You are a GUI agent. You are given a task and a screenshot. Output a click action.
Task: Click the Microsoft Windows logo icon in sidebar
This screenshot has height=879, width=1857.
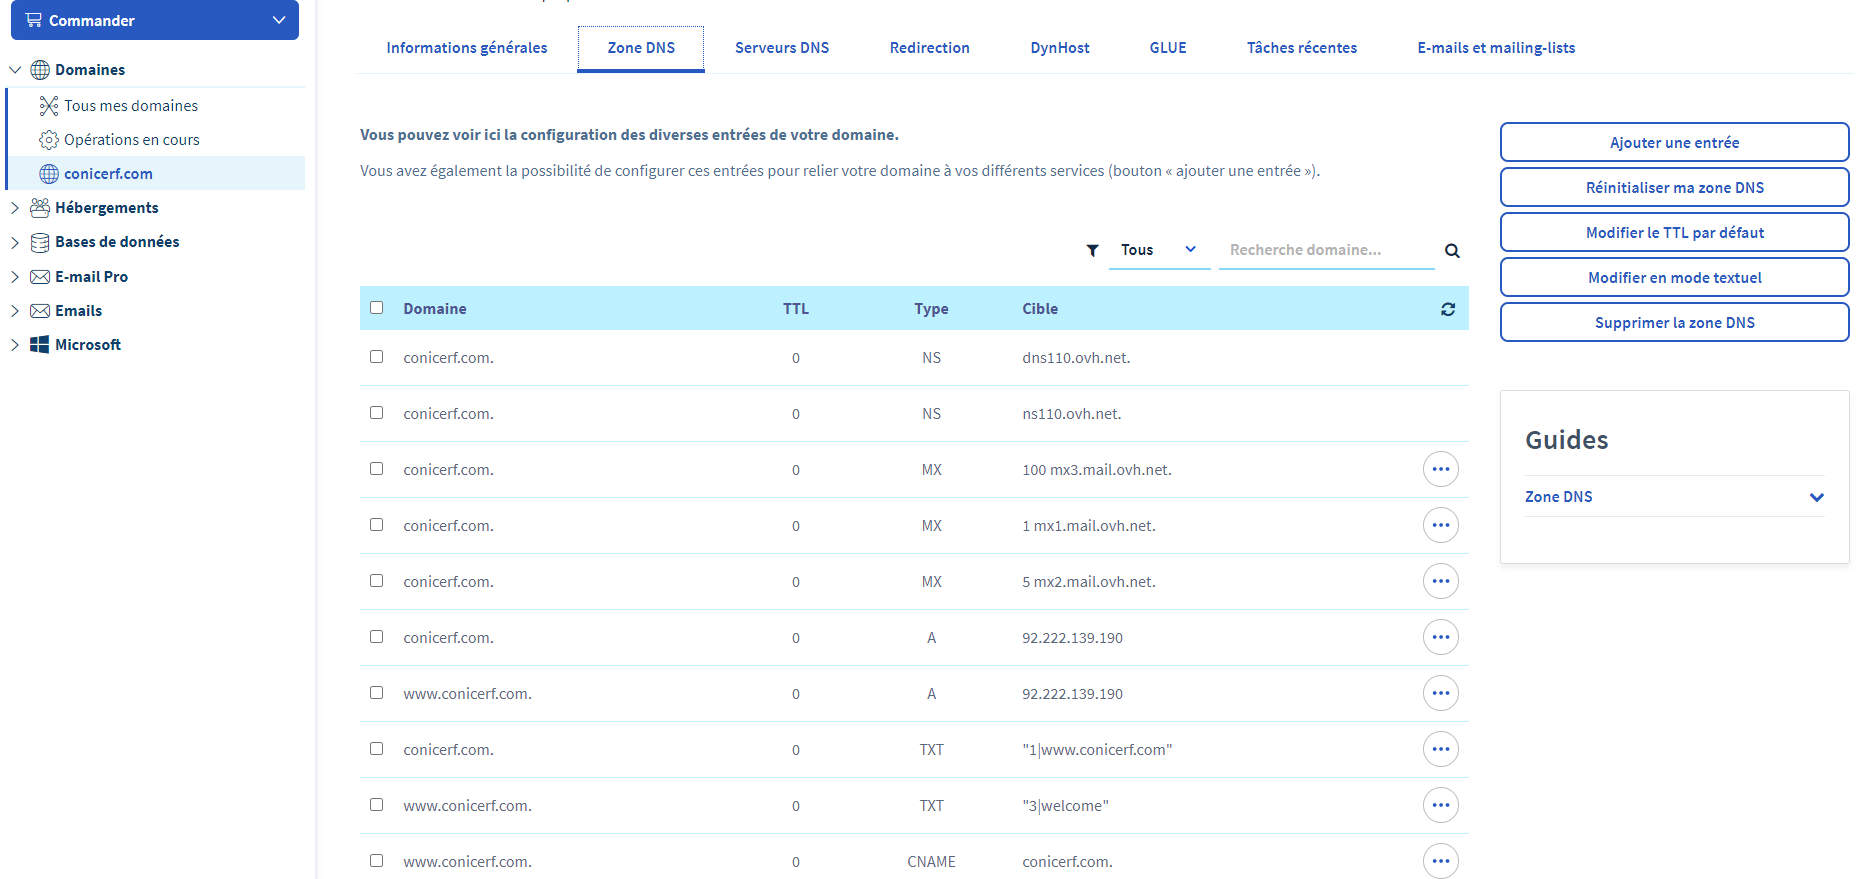tap(40, 345)
